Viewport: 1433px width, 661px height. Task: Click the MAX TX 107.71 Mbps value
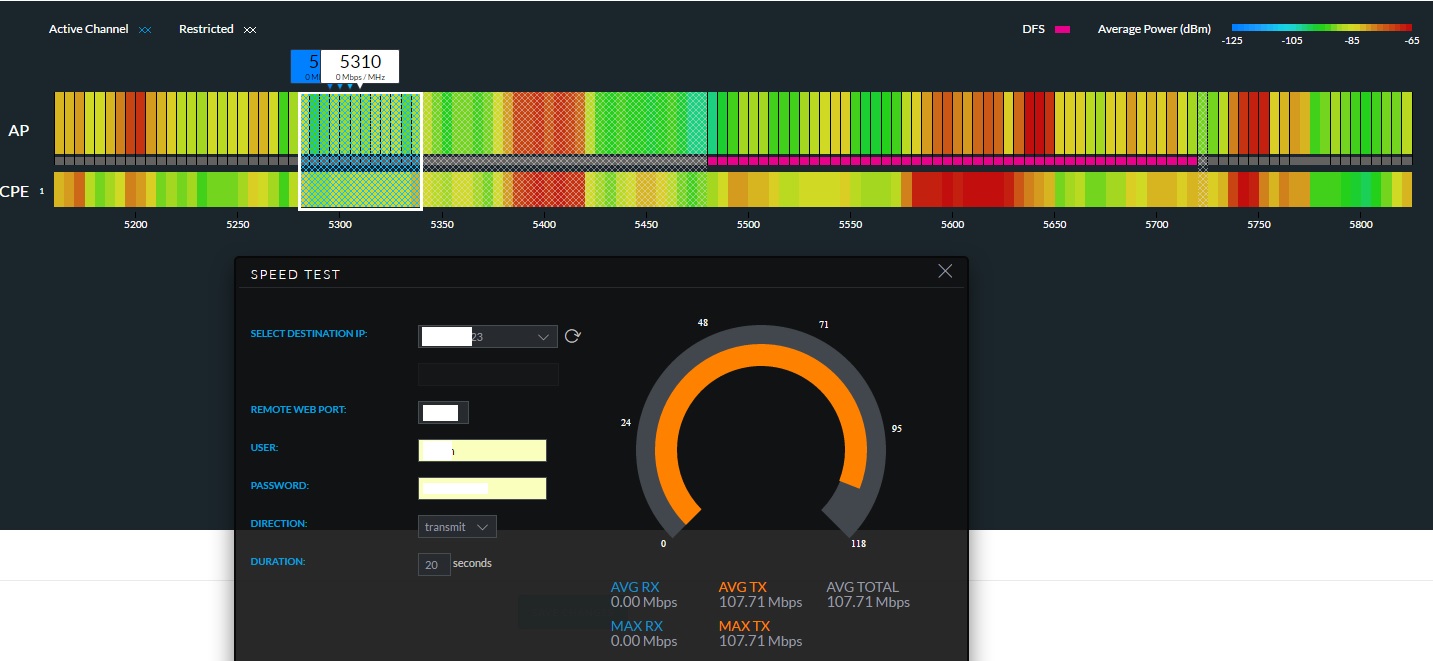tap(760, 641)
